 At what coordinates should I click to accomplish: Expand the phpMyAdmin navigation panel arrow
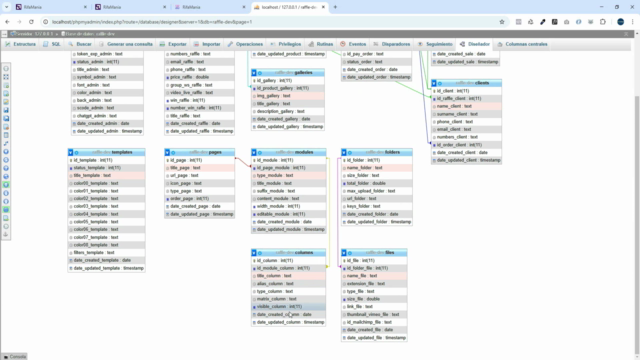[4, 34]
